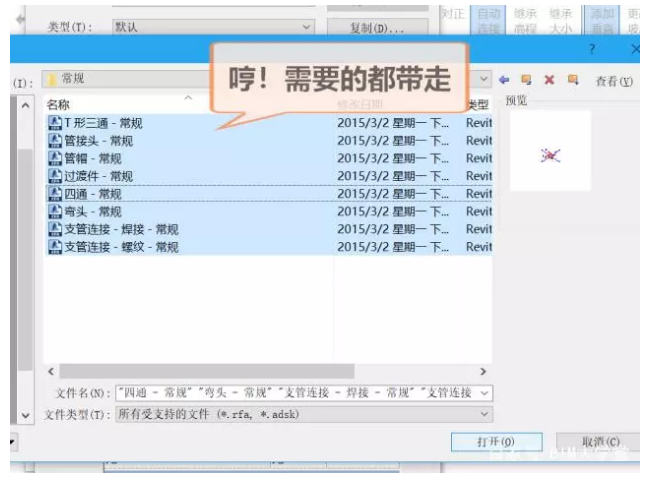Expand the 文件名 file name combo box
The height and width of the screenshot is (477, 647).
(485, 393)
